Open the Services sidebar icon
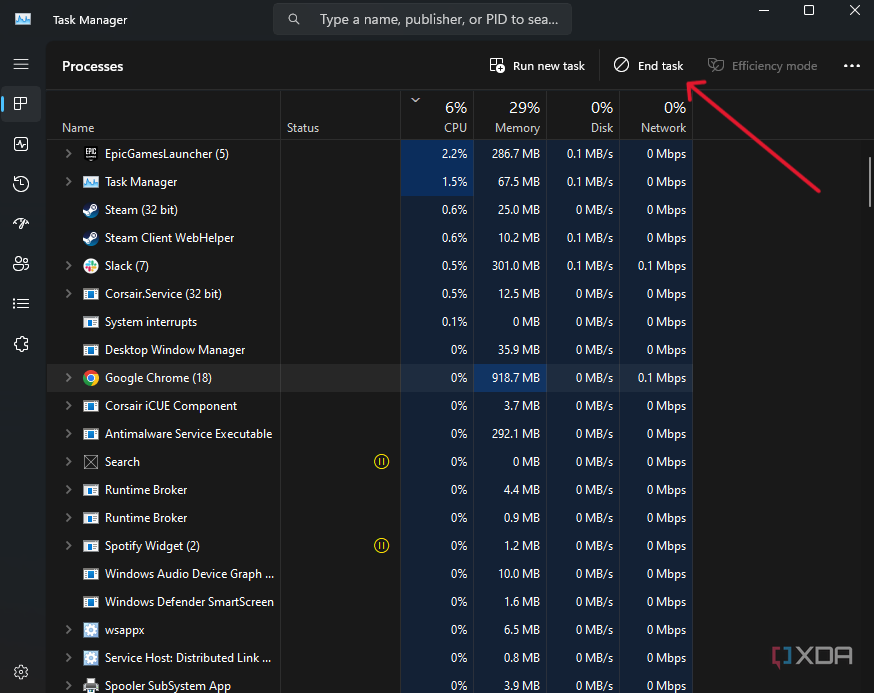The width and height of the screenshot is (874, 693). pos(21,344)
